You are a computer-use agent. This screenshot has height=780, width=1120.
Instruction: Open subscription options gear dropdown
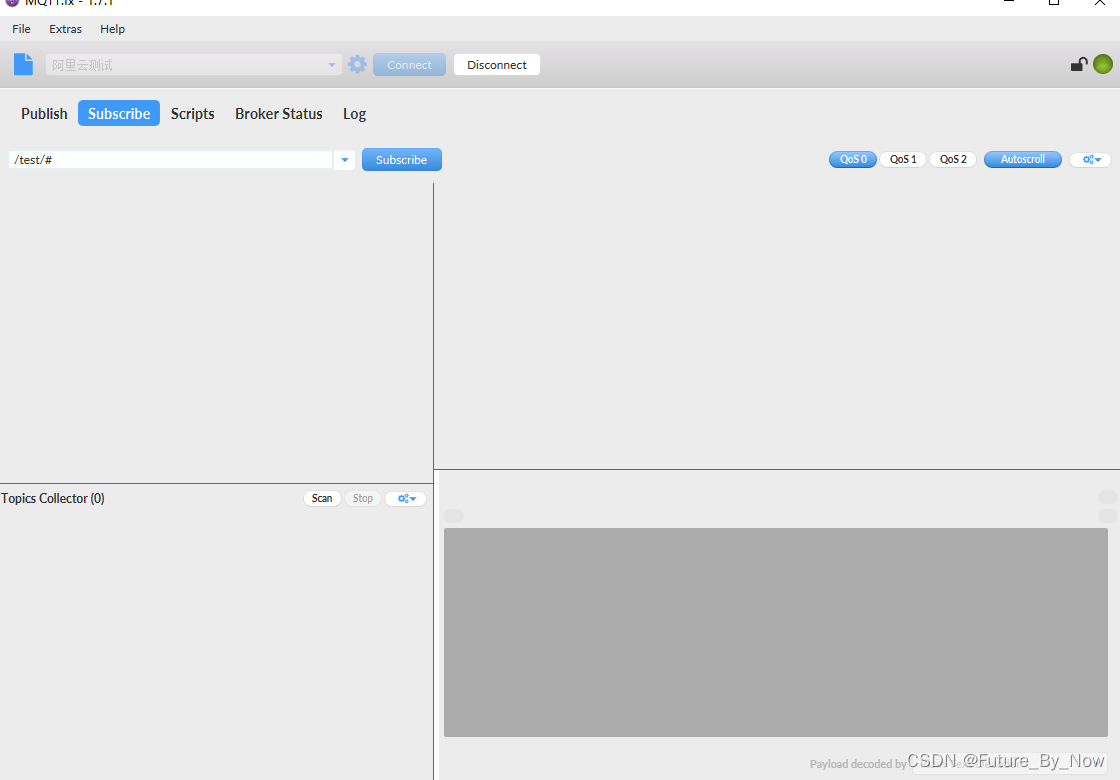point(1091,159)
